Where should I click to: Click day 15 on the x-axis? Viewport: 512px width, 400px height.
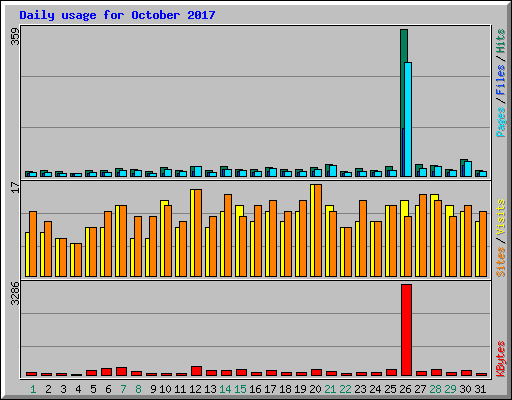pyautogui.click(x=240, y=389)
